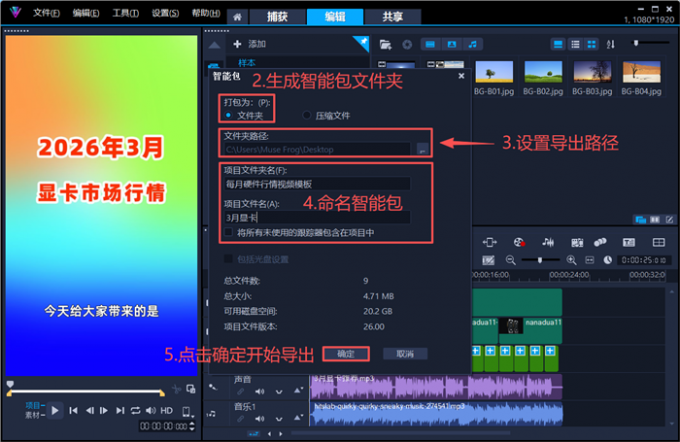This screenshot has height=442, width=680.
Task: Switch library to thumbnail grid view
Action: point(591,44)
